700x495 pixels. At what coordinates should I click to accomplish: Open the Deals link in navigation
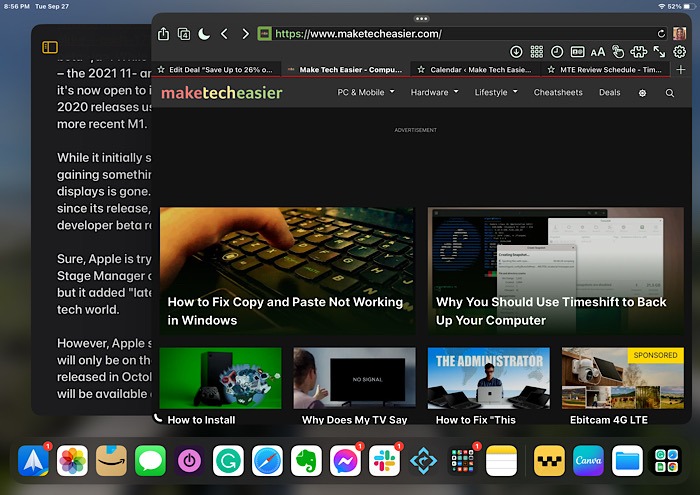point(609,92)
